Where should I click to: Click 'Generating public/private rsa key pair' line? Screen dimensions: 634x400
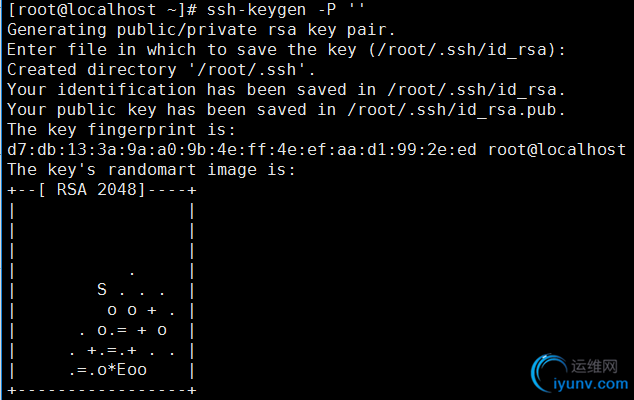point(201,30)
